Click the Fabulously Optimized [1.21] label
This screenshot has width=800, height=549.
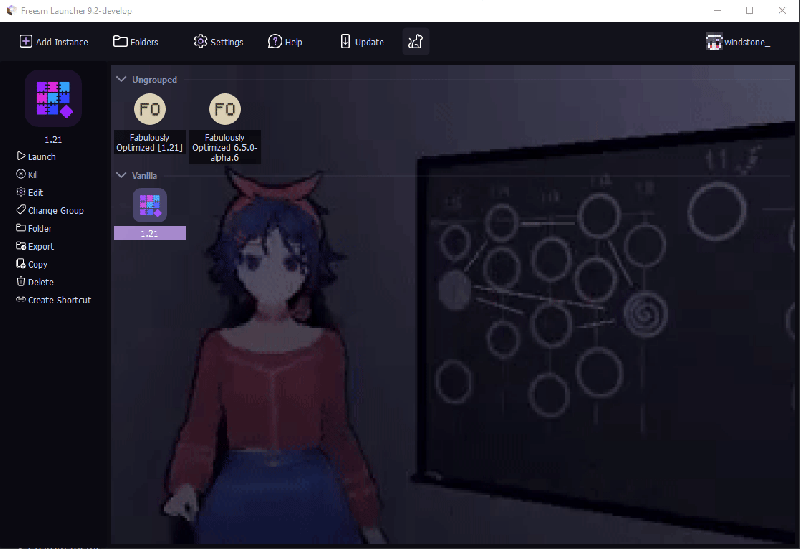click(149, 142)
